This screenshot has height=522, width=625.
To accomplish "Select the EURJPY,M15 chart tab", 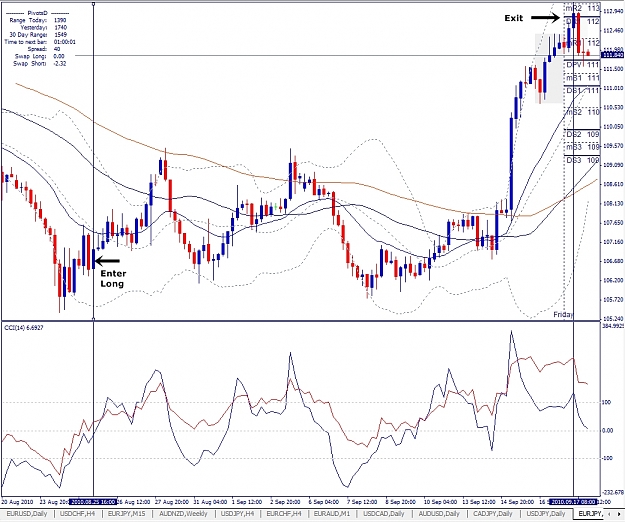I will [127, 514].
